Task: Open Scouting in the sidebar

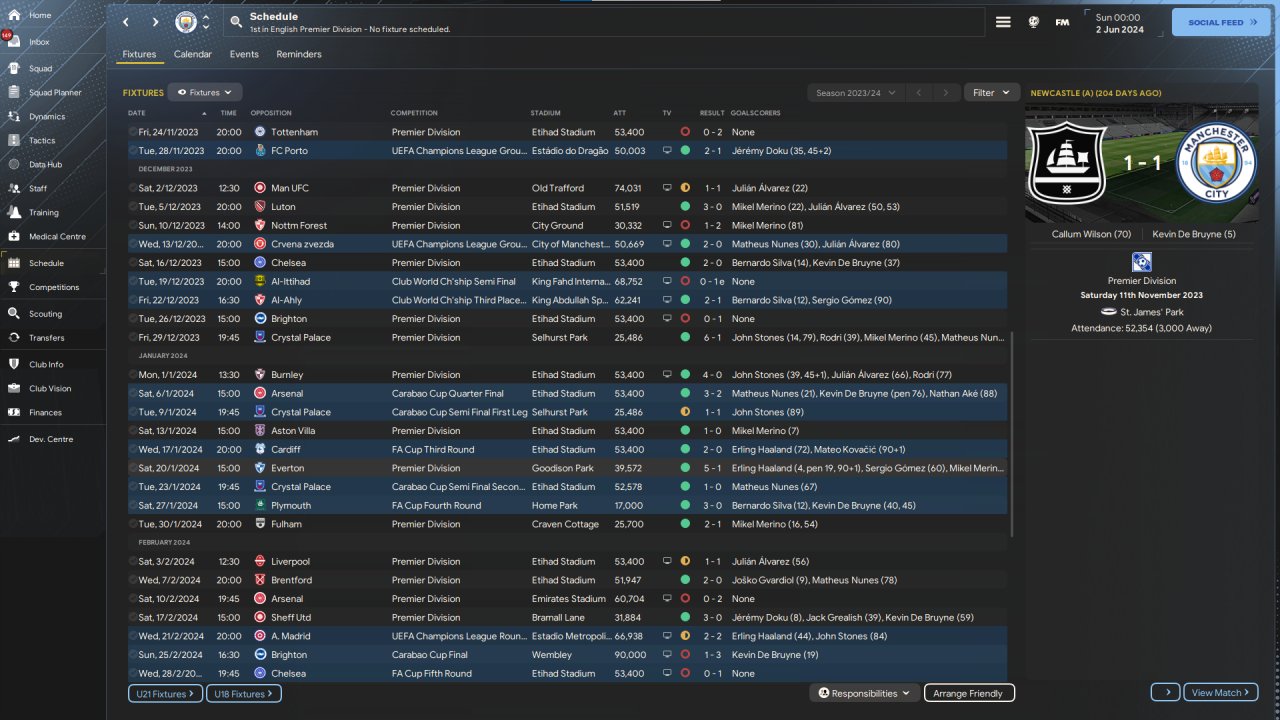Action: tap(45, 314)
